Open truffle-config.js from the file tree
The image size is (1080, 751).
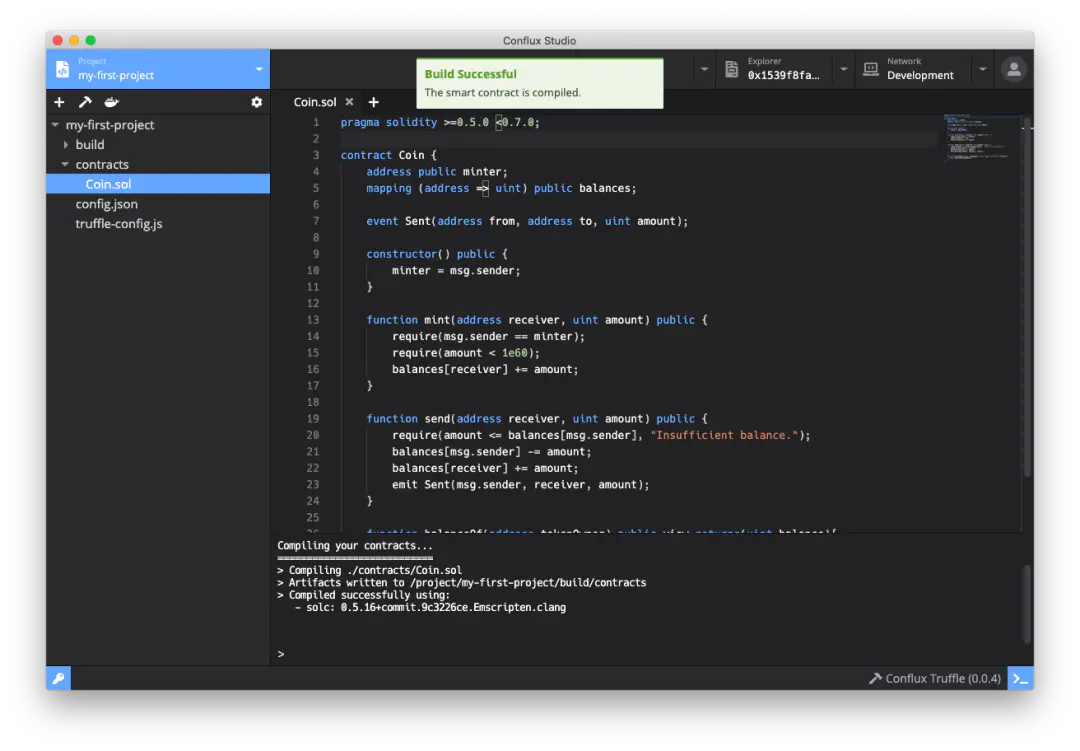coord(119,224)
